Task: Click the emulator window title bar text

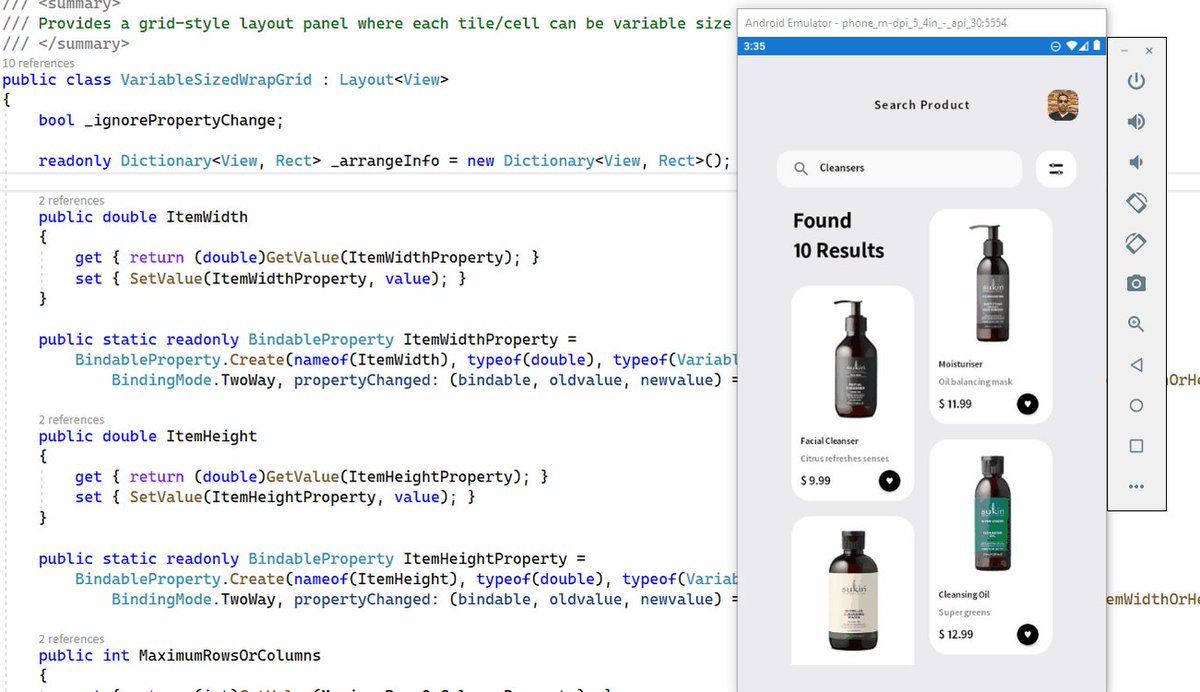Action: pyautogui.click(x=876, y=22)
